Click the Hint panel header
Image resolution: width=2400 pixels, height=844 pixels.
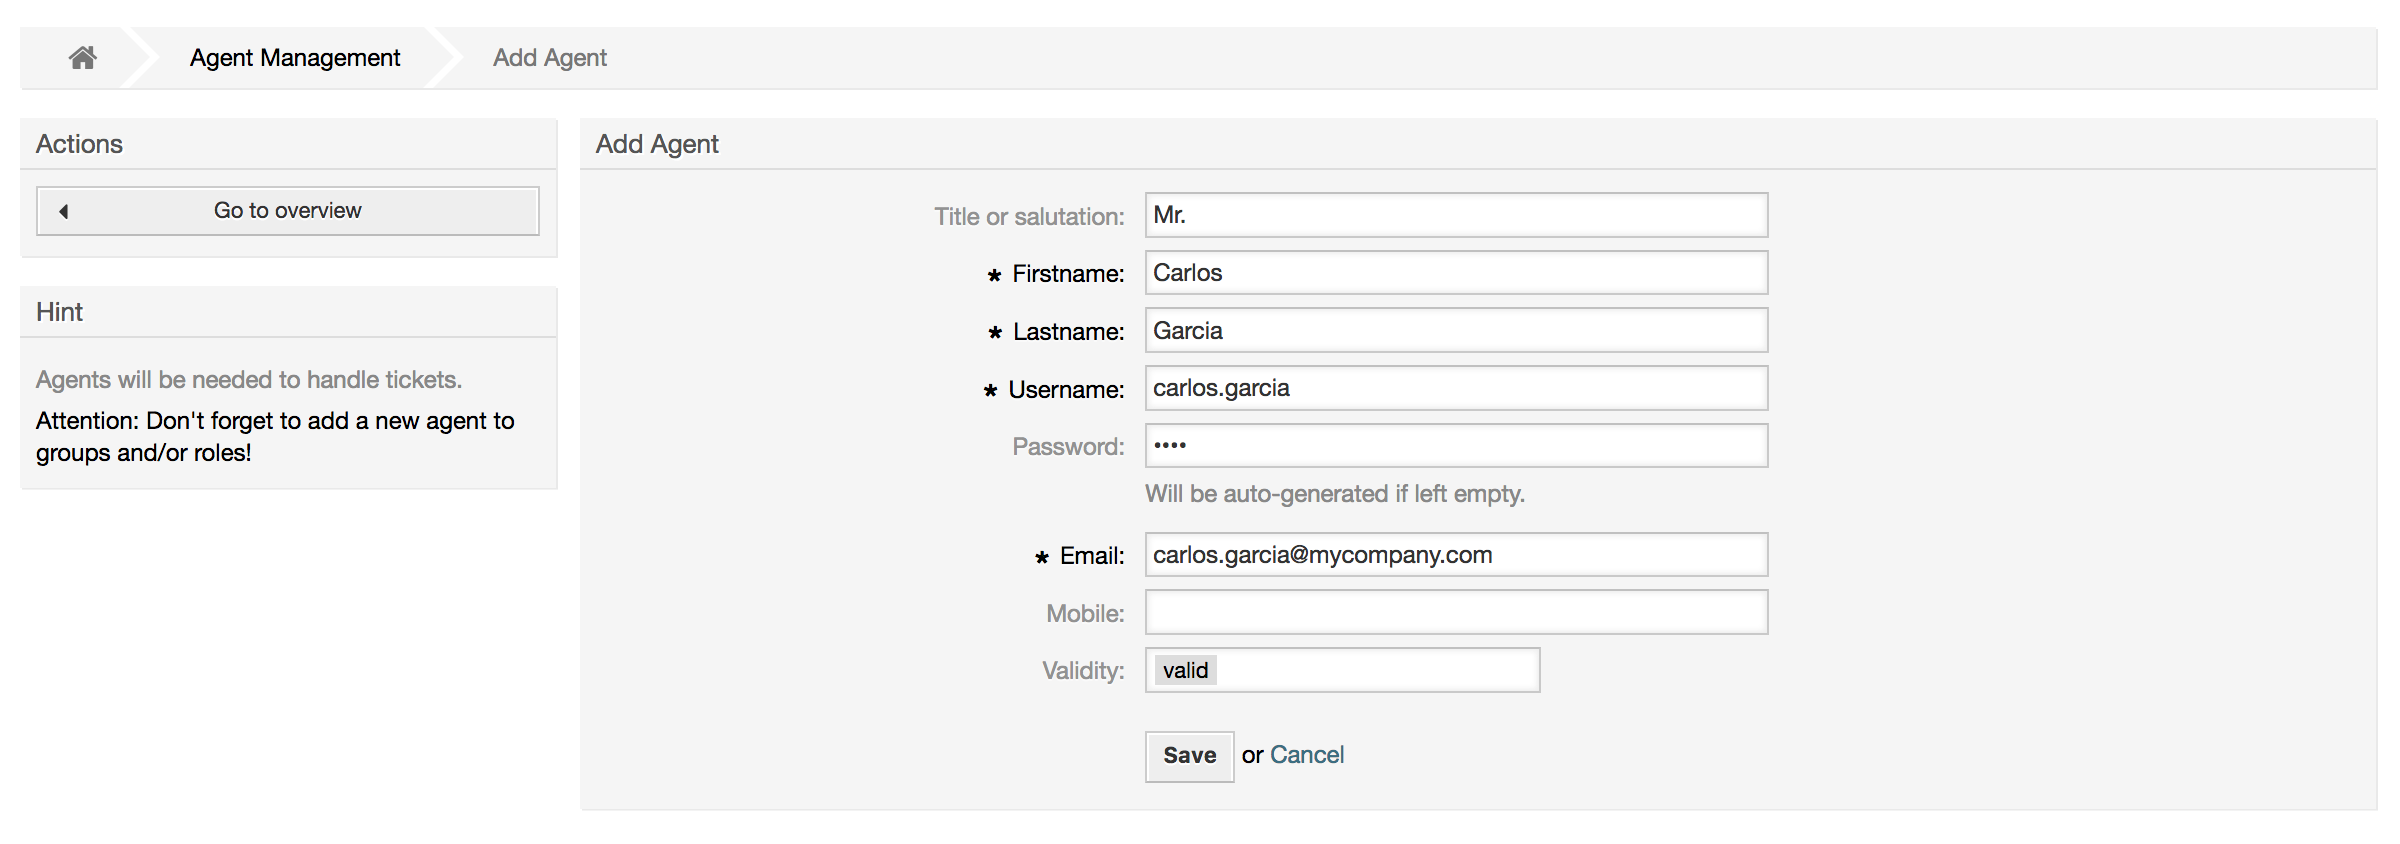point(60,312)
